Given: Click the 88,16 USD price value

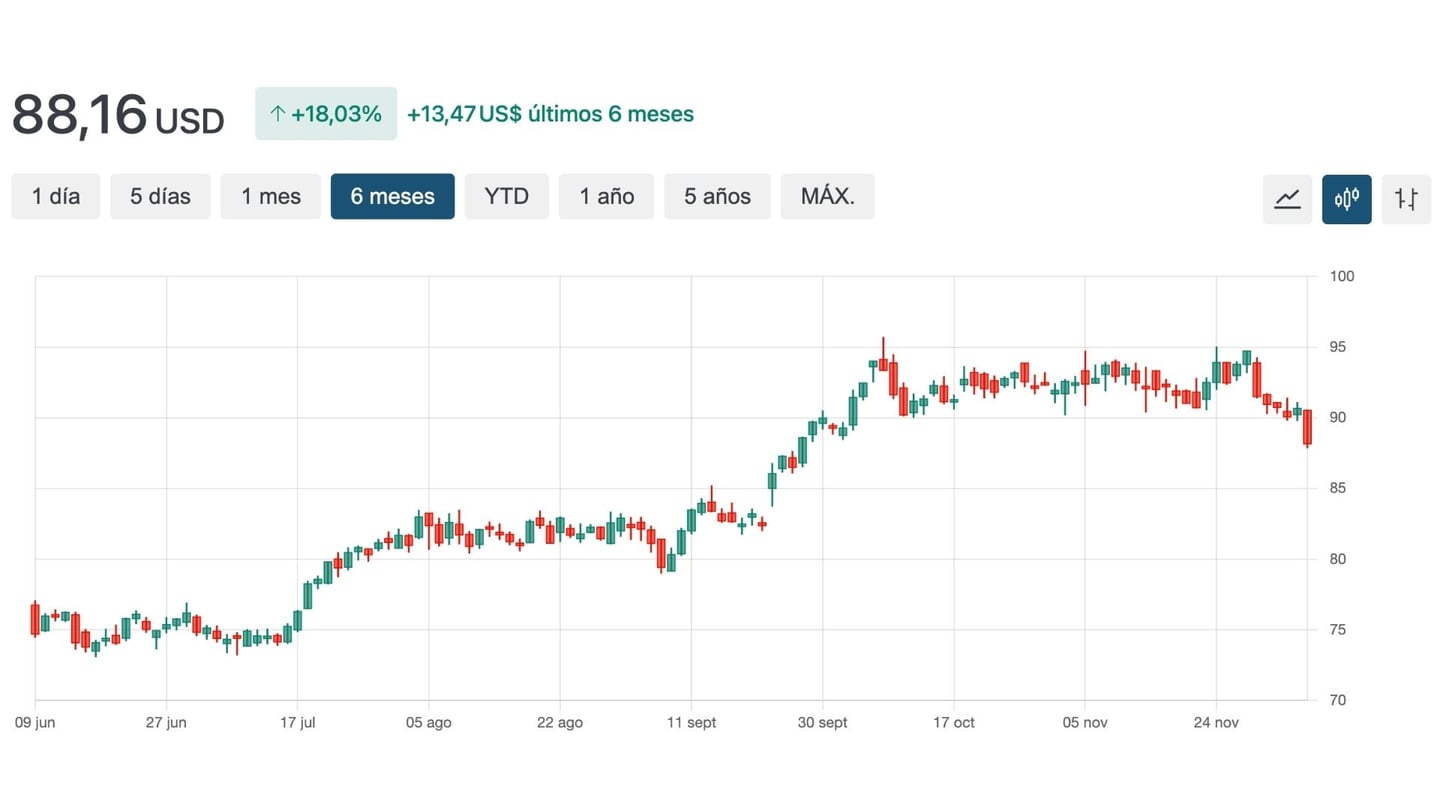Looking at the screenshot, I should 117,115.
